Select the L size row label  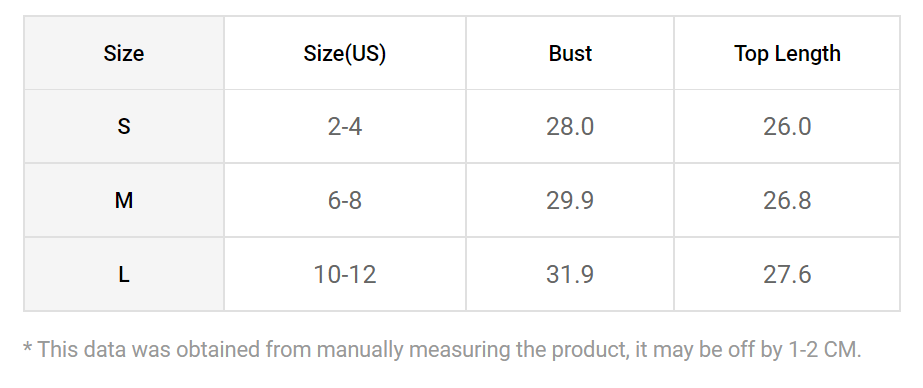tap(124, 274)
